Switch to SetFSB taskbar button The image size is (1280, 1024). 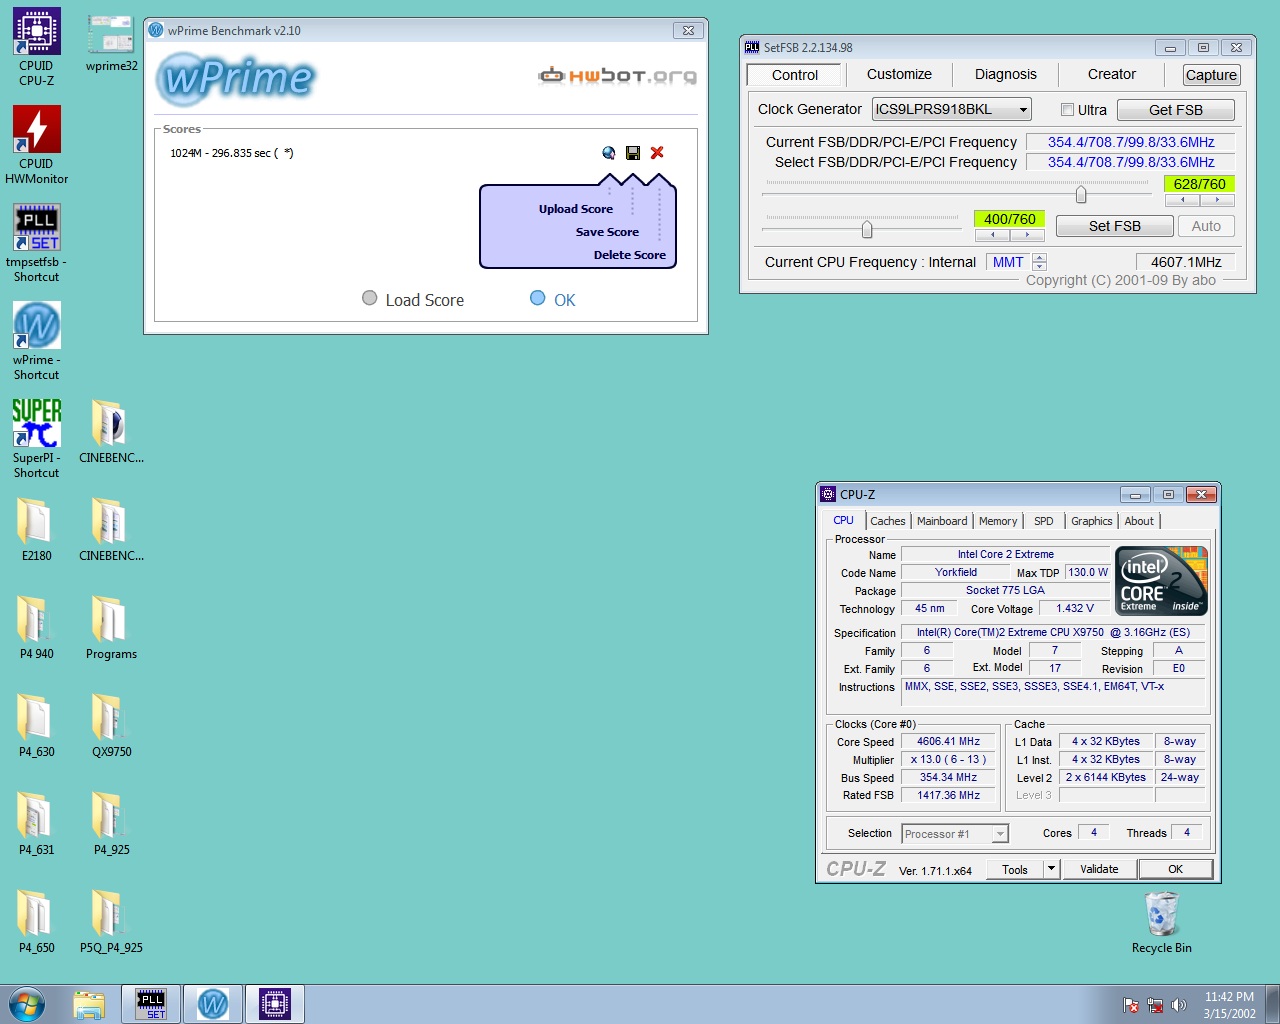click(151, 1004)
